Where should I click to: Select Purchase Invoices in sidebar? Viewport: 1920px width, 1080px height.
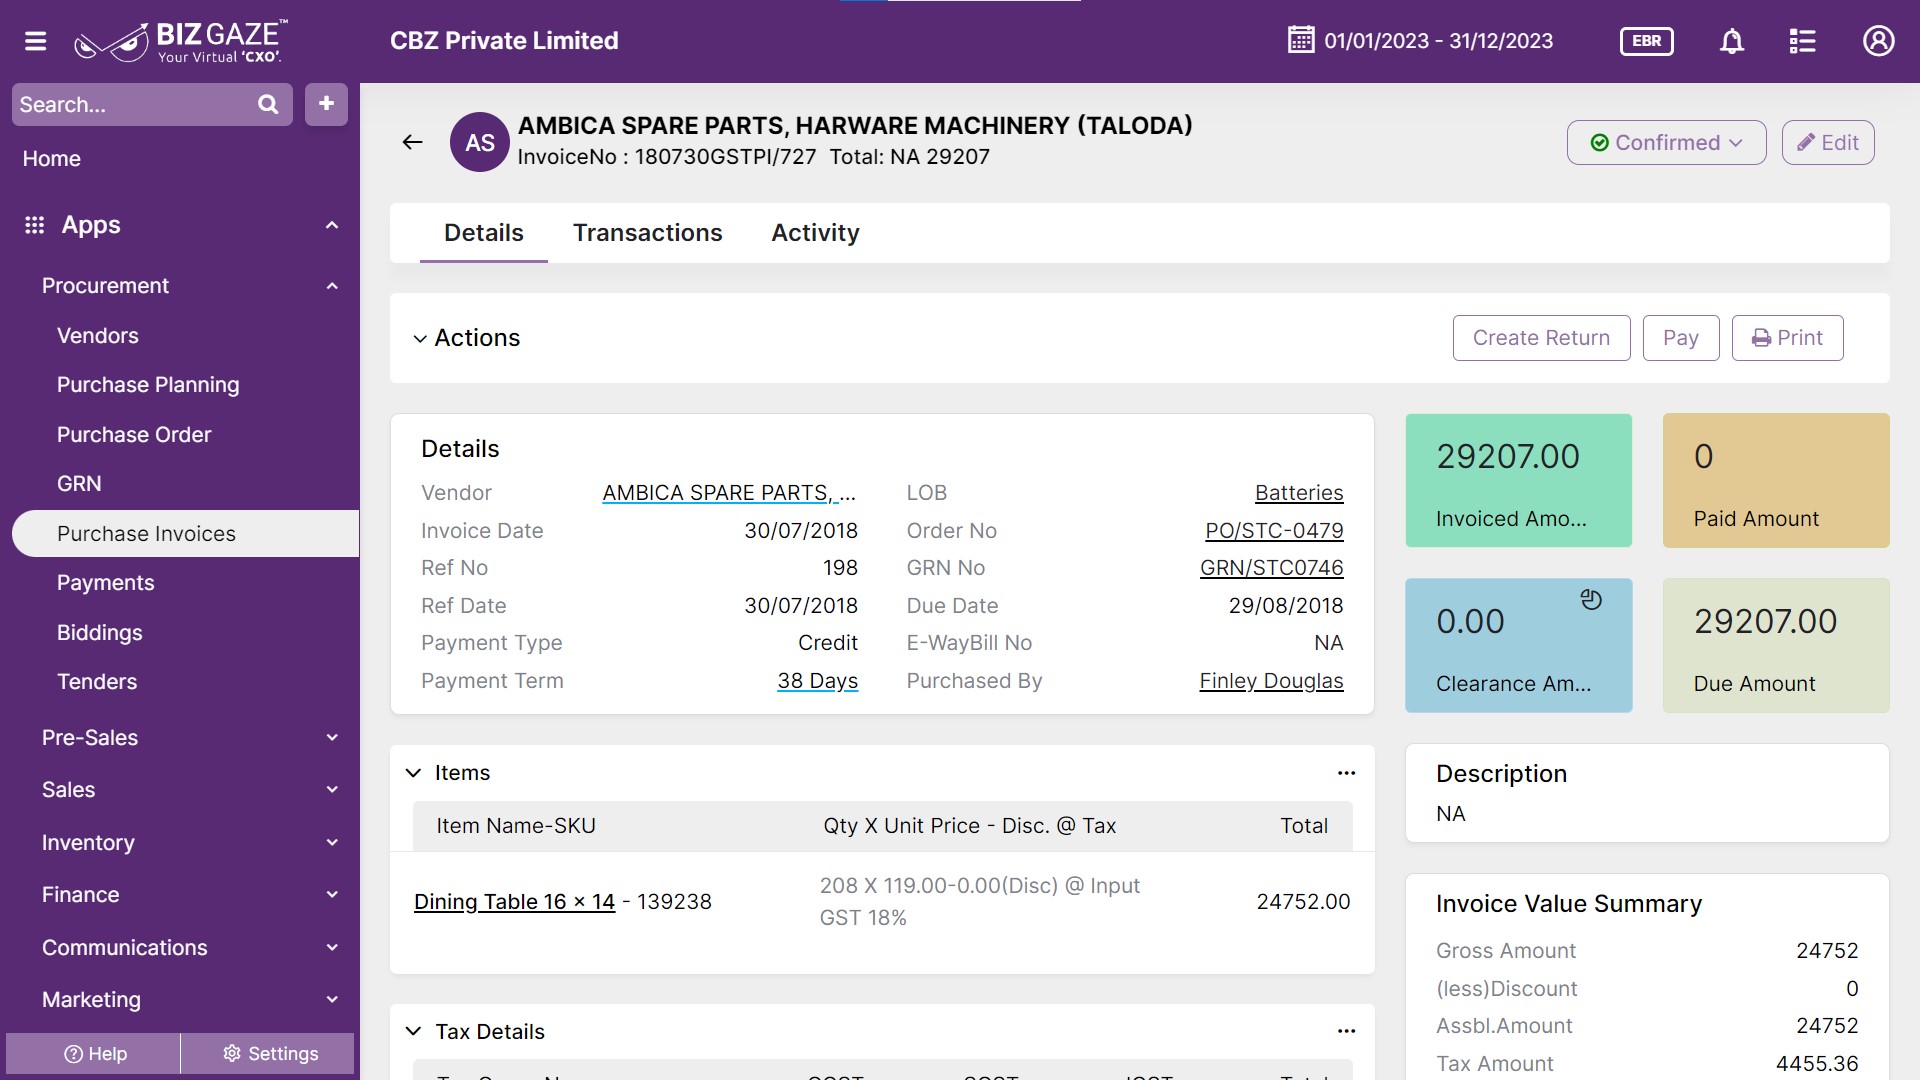point(186,534)
